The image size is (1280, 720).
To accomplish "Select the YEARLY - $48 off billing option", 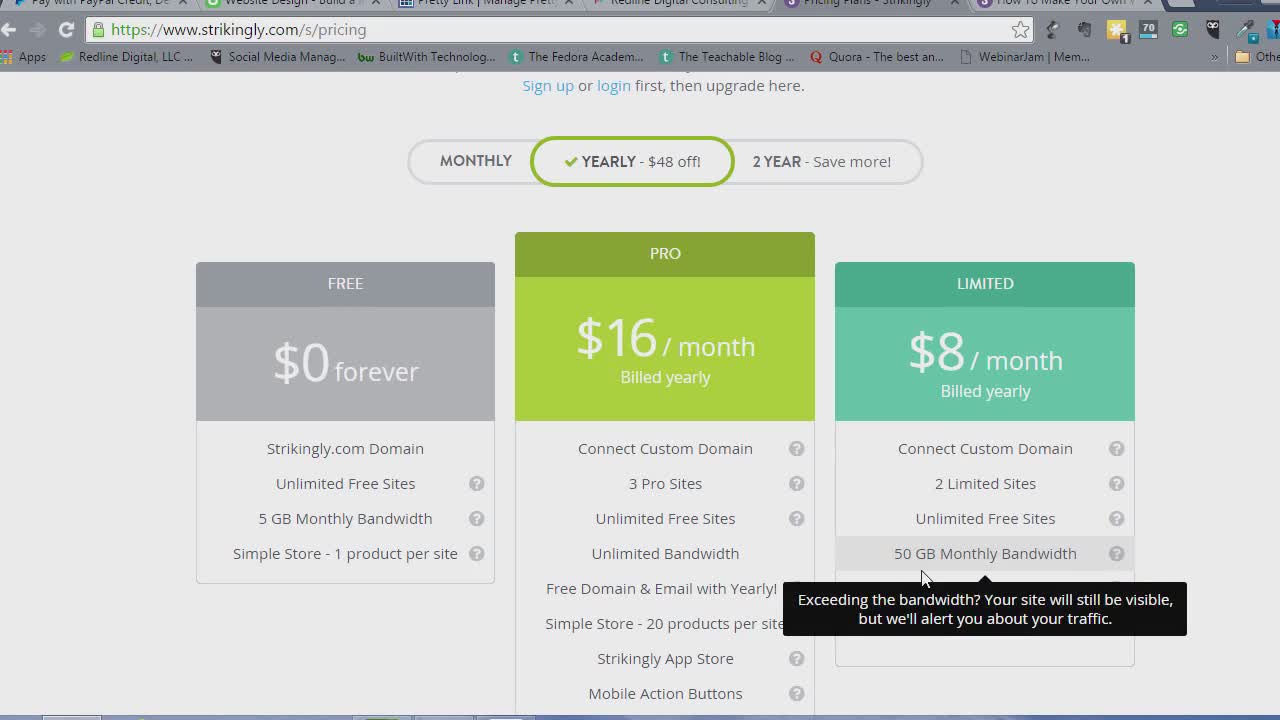I will [x=632, y=161].
